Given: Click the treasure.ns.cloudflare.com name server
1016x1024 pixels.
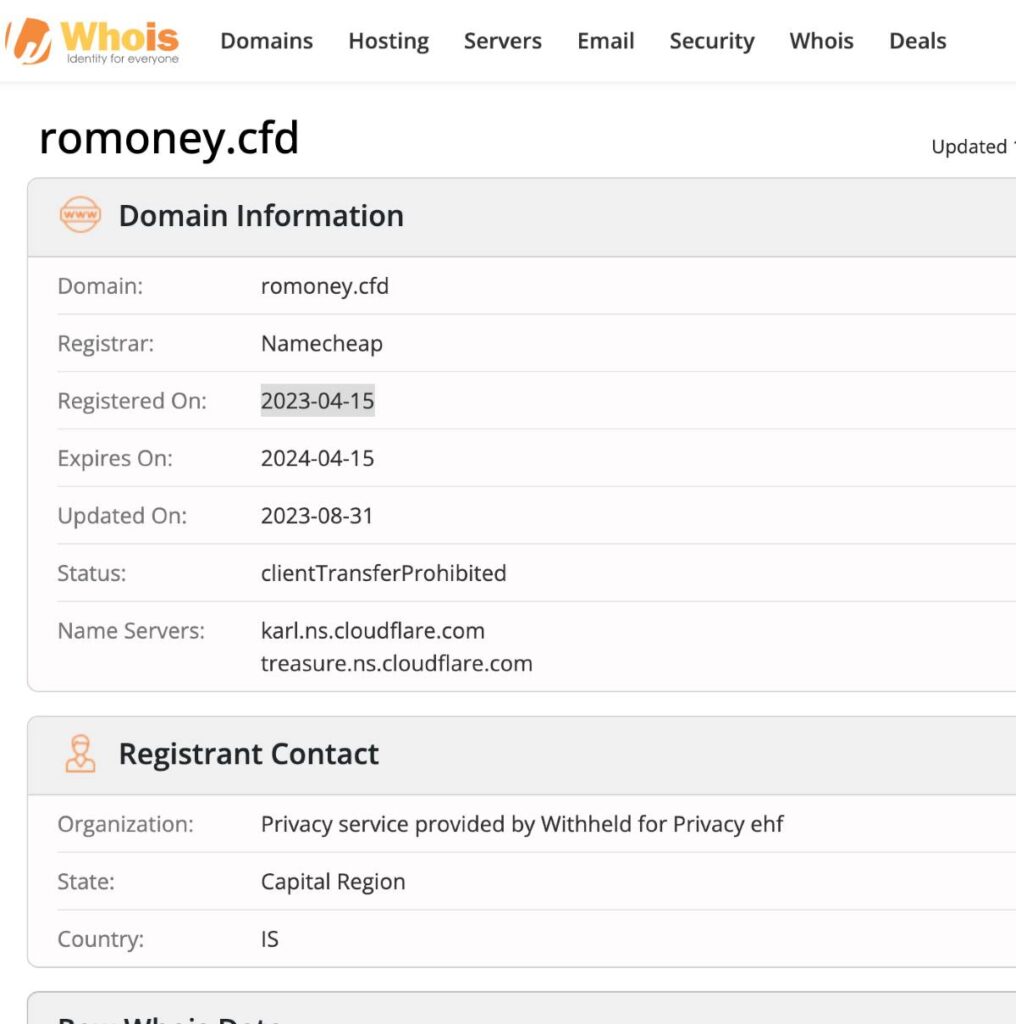Looking at the screenshot, I should (x=396, y=663).
